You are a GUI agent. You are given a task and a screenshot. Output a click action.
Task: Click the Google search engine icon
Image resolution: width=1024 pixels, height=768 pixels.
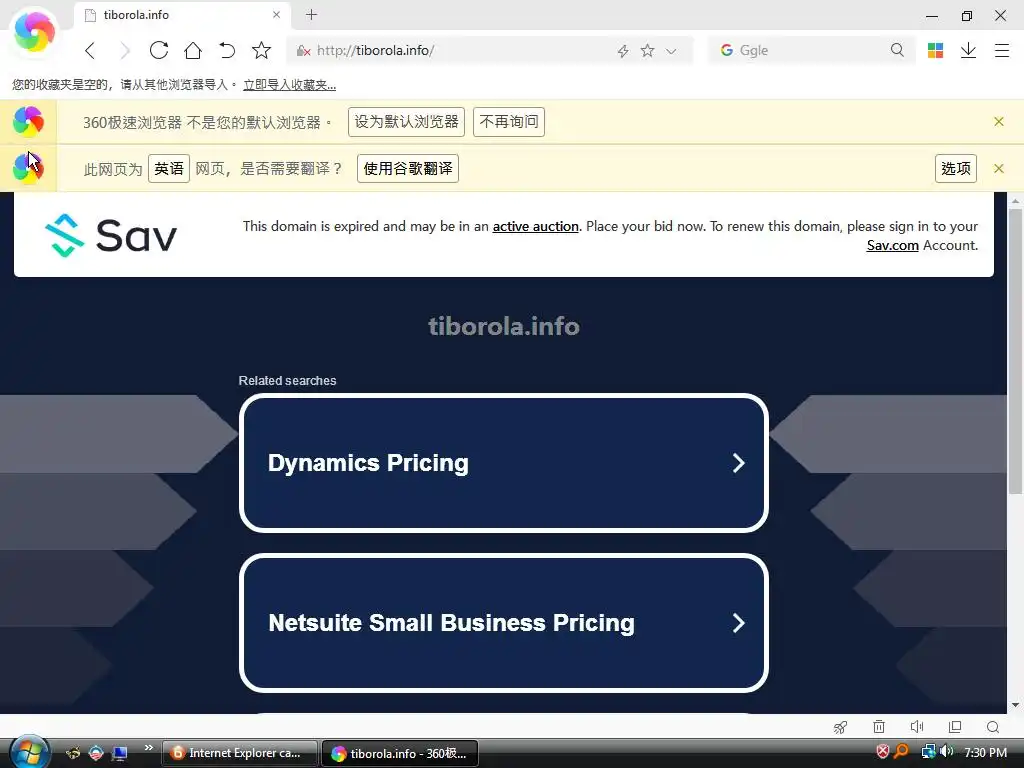pyautogui.click(x=726, y=50)
